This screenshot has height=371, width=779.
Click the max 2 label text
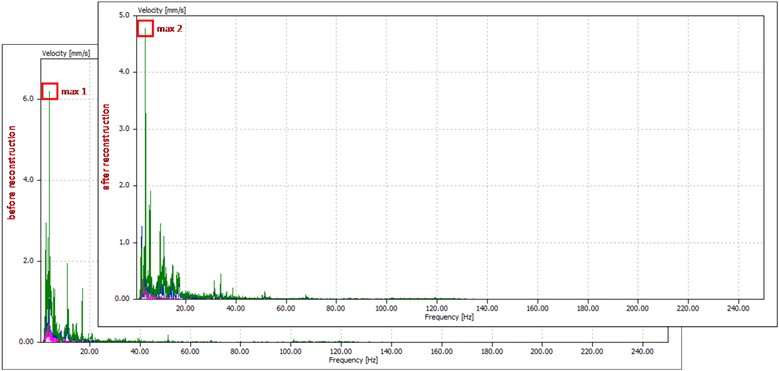[169, 29]
